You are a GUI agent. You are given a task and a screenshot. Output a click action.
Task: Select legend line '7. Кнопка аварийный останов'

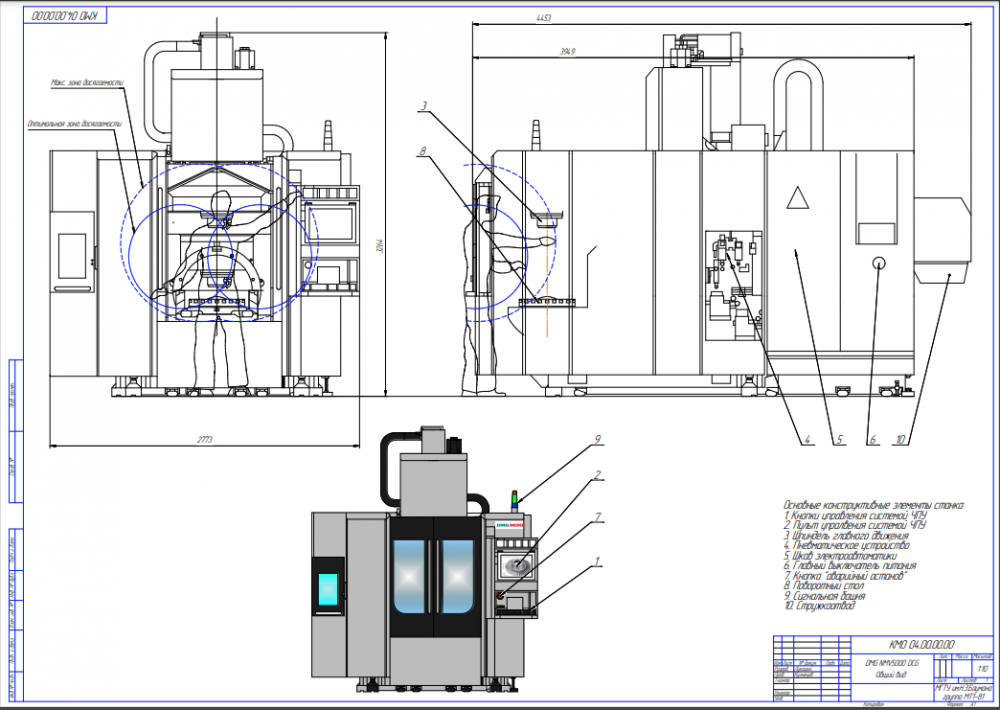coord(846,577)
